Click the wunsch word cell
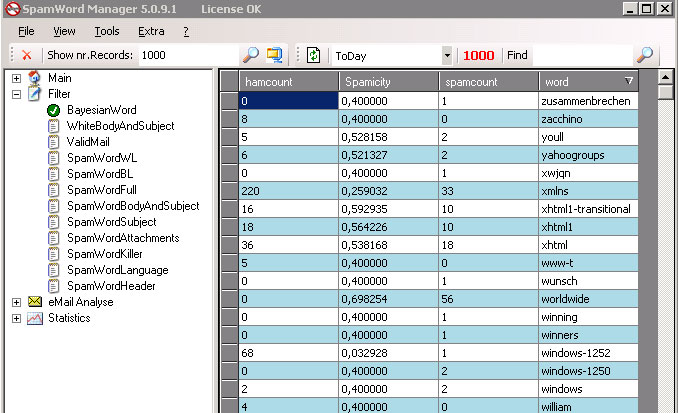 click(588, 281)
